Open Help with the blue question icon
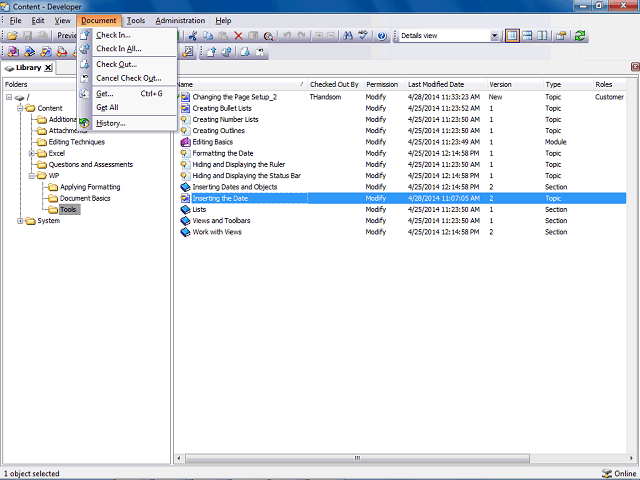The image size is (640, 480). [382, 36]
